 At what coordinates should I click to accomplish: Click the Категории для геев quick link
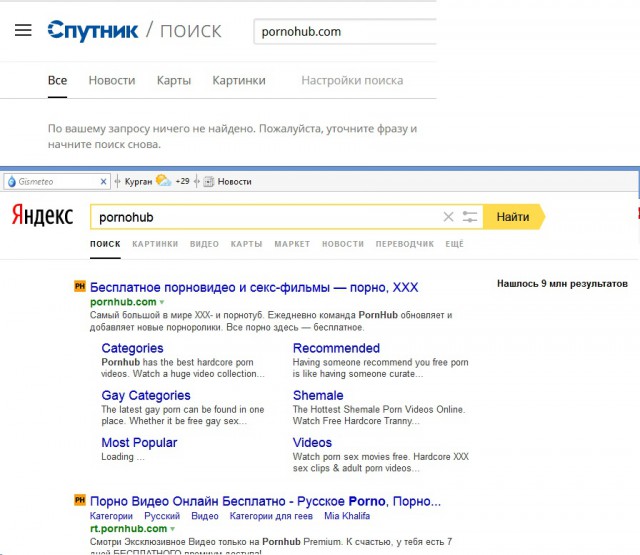pyautogui.click(x=271, y=516)
